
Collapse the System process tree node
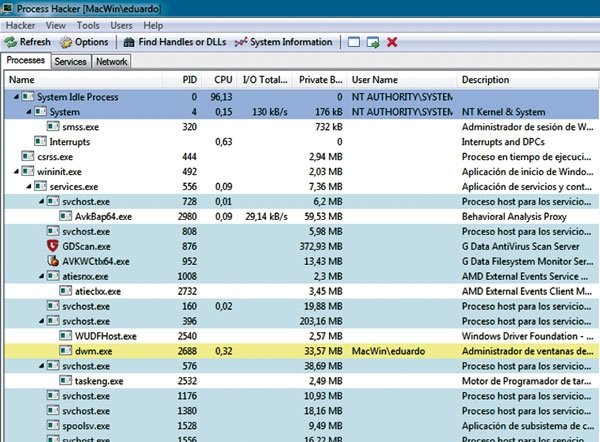29,112
